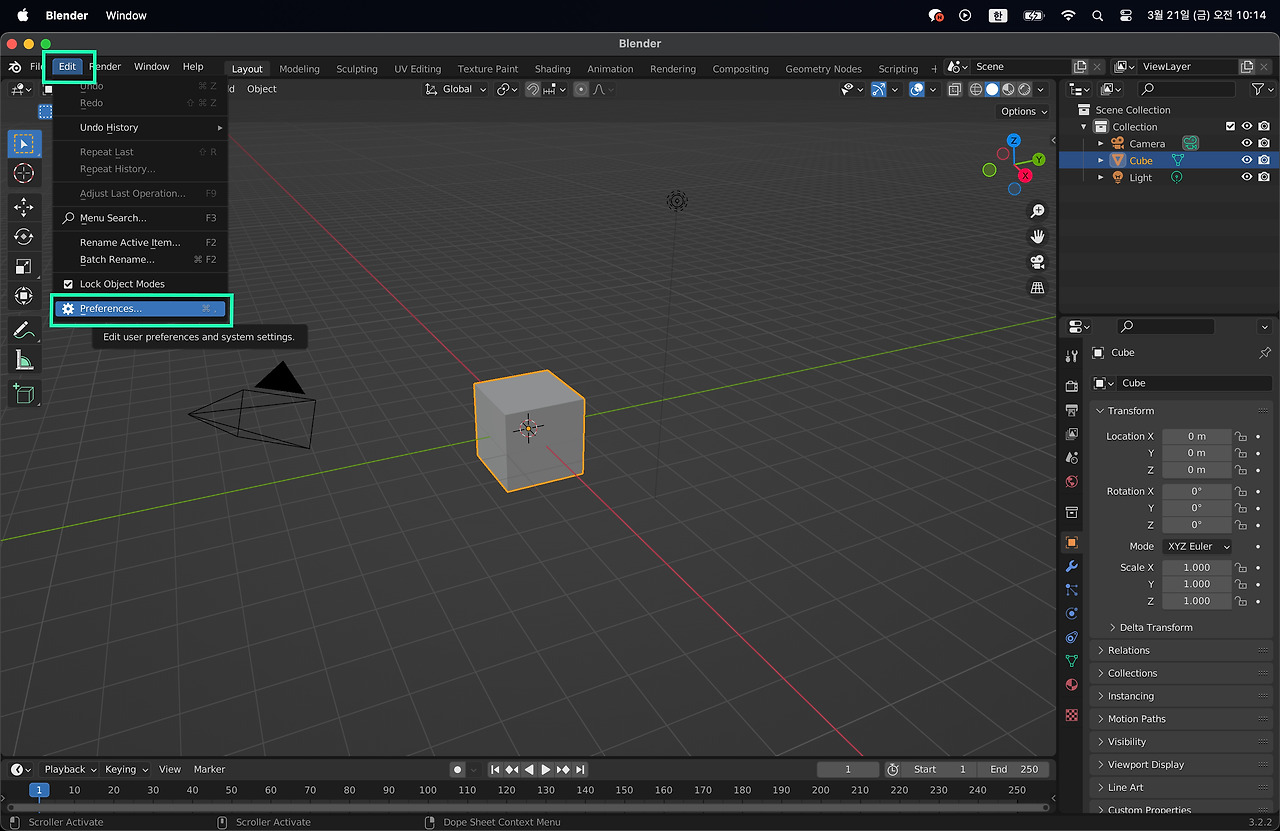Toggle proportional editing in the header
The height and width of the screenshot is (831, 1280).
580,89
